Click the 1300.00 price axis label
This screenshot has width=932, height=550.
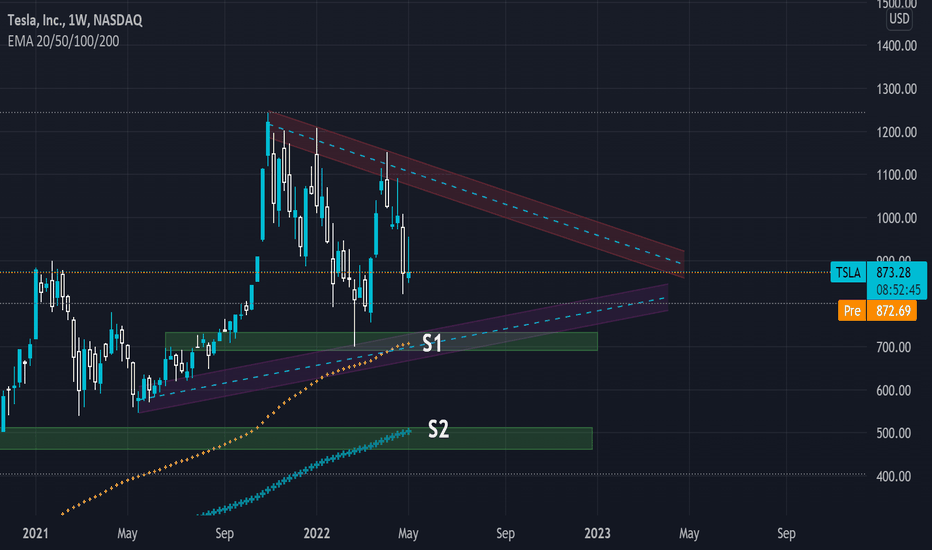point(896,89)
